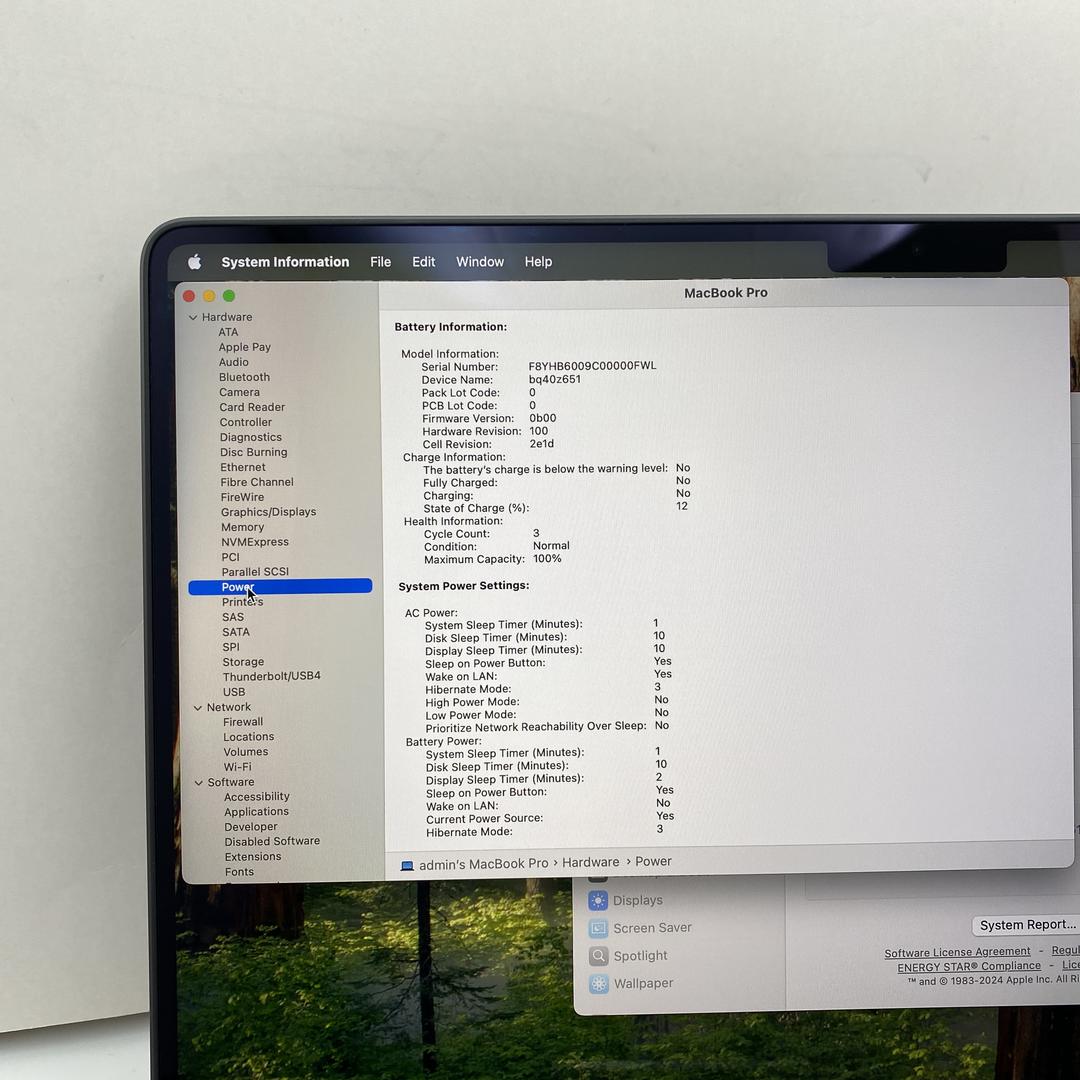Open the System Information app menu
The height and width of the screenshot is (1080, 1080).
[285, 262]
